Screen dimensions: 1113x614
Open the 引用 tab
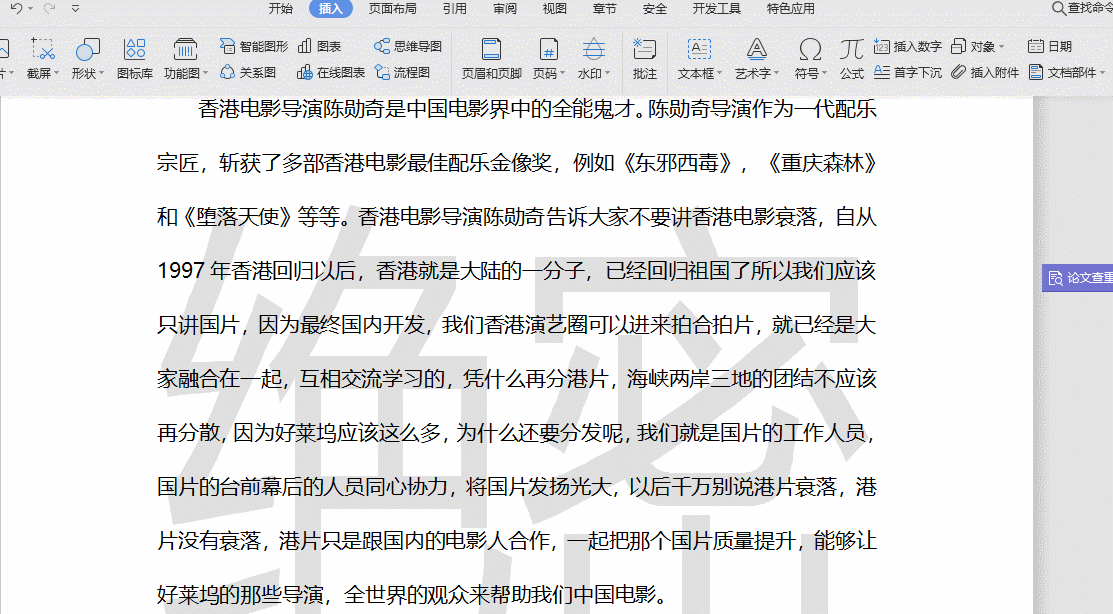454,9
